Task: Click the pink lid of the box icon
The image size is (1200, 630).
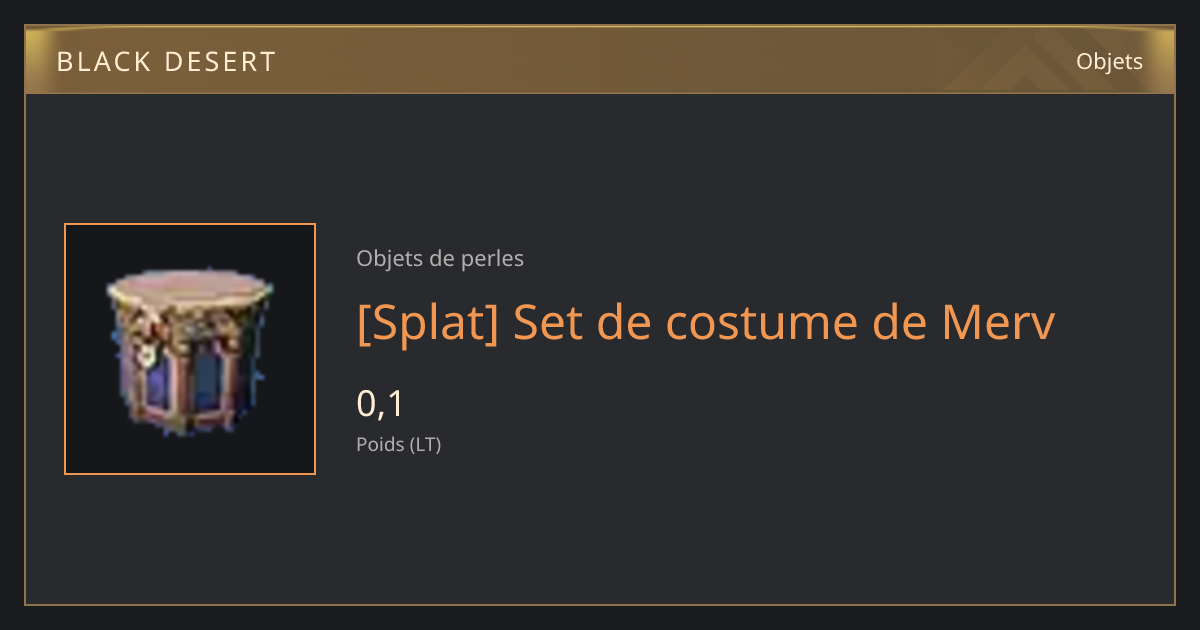Action: (190, 289)
